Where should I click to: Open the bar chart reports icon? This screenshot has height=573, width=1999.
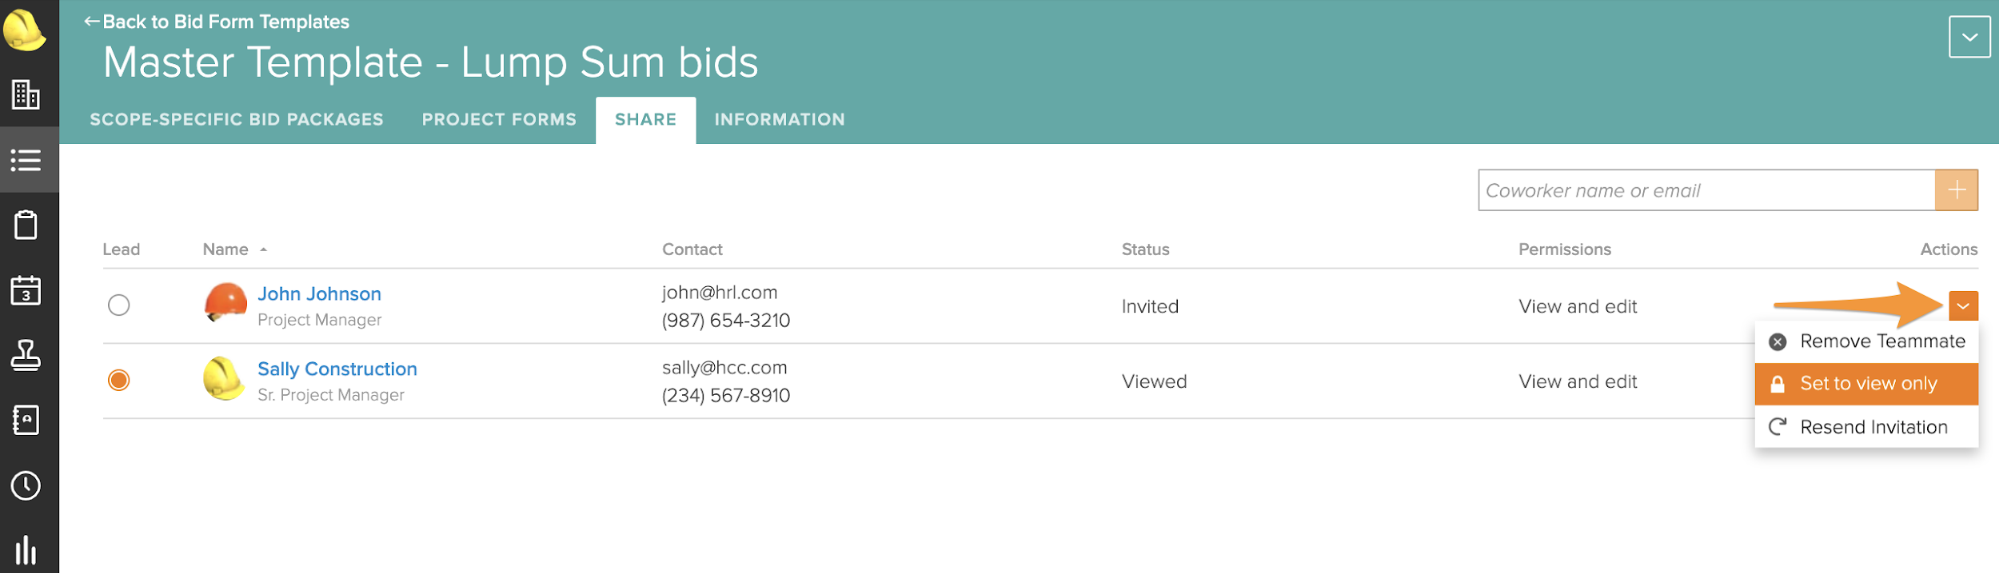coord(26,549)
